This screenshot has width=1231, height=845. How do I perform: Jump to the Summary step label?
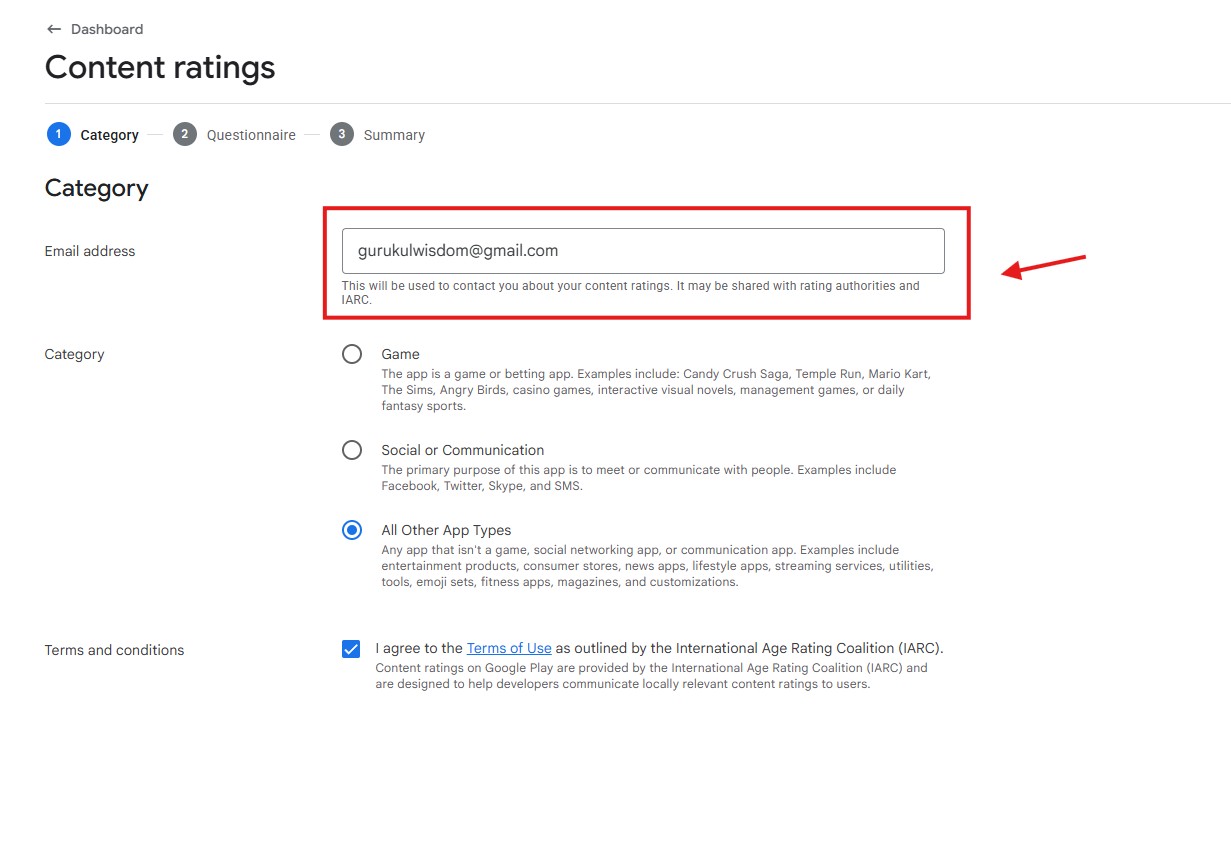pos(394,135)
